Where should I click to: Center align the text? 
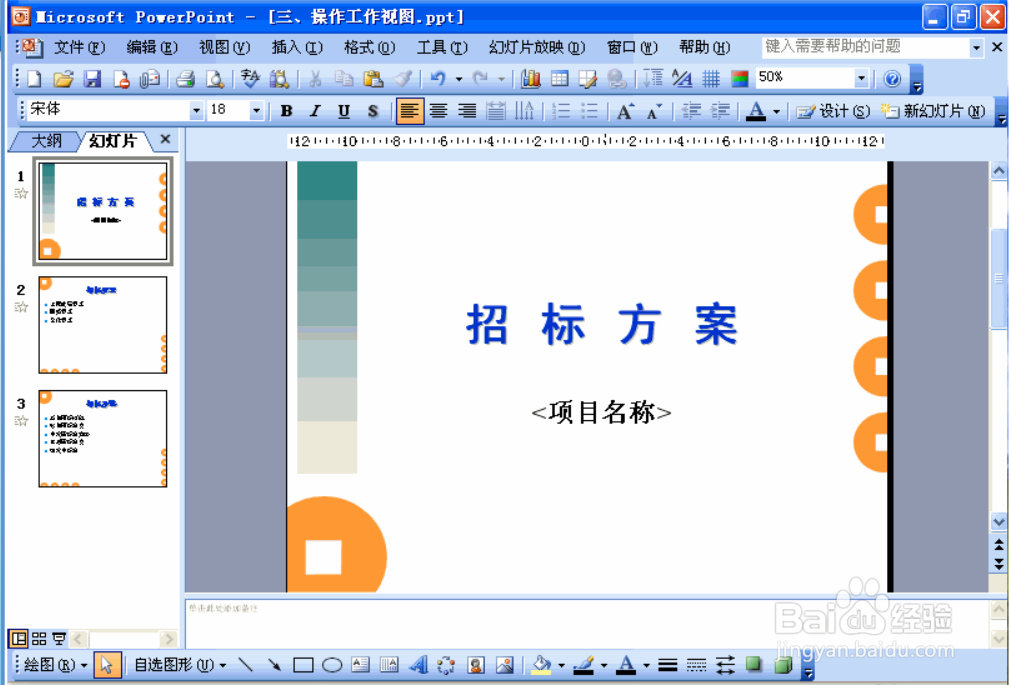pyautogui.click(x=439, y=111)
